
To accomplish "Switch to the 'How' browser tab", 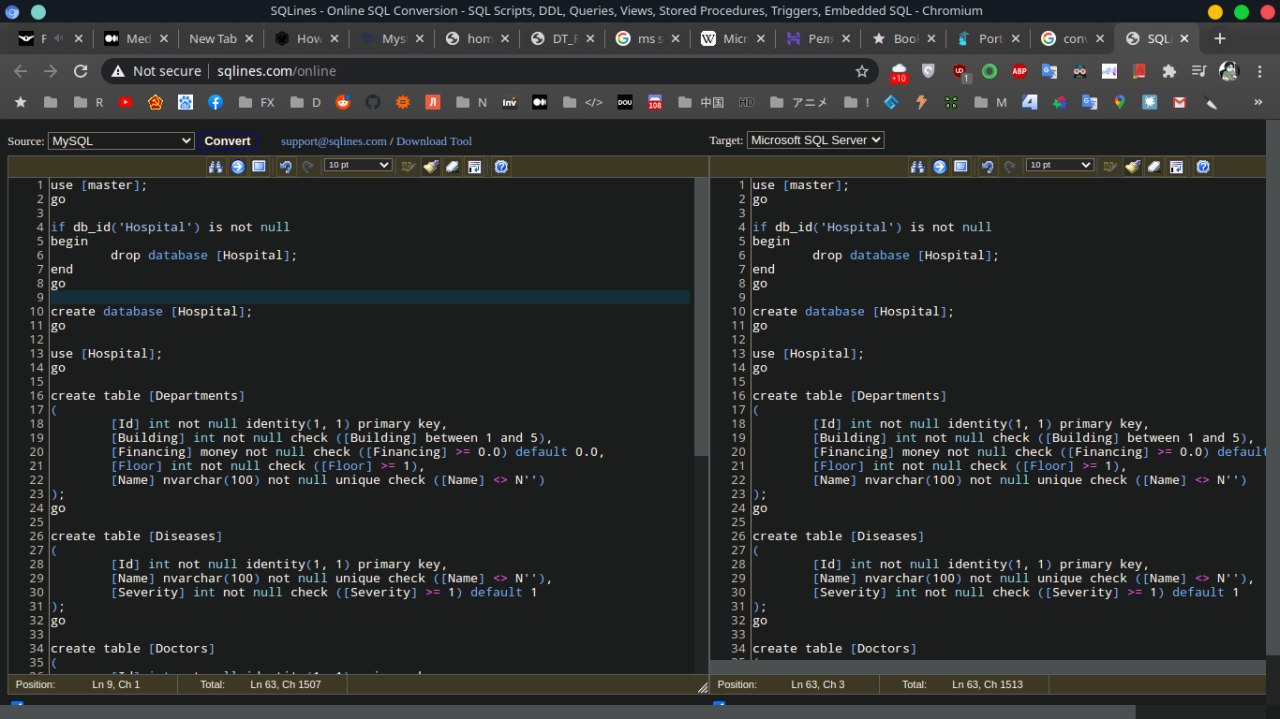I will [308, 39].
